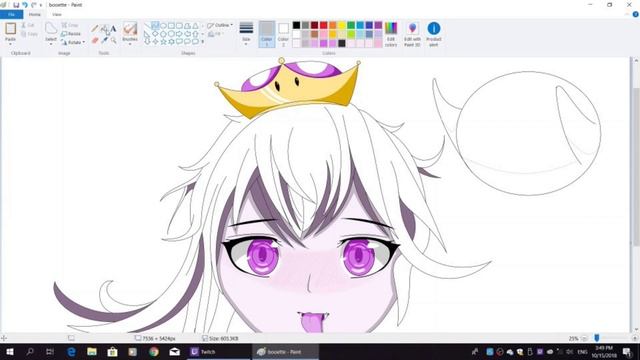Select the Color 1 foreground box

[267, 34]
